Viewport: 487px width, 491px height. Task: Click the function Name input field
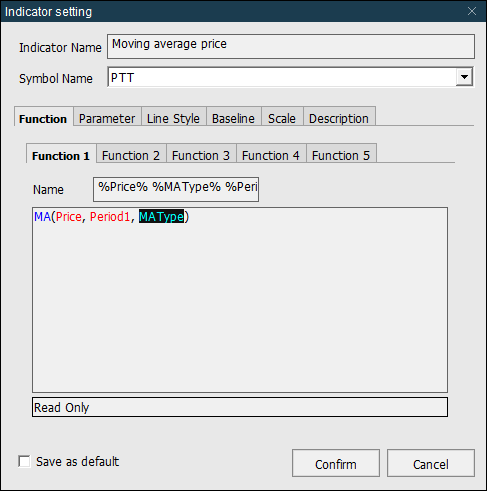[176, 189]
